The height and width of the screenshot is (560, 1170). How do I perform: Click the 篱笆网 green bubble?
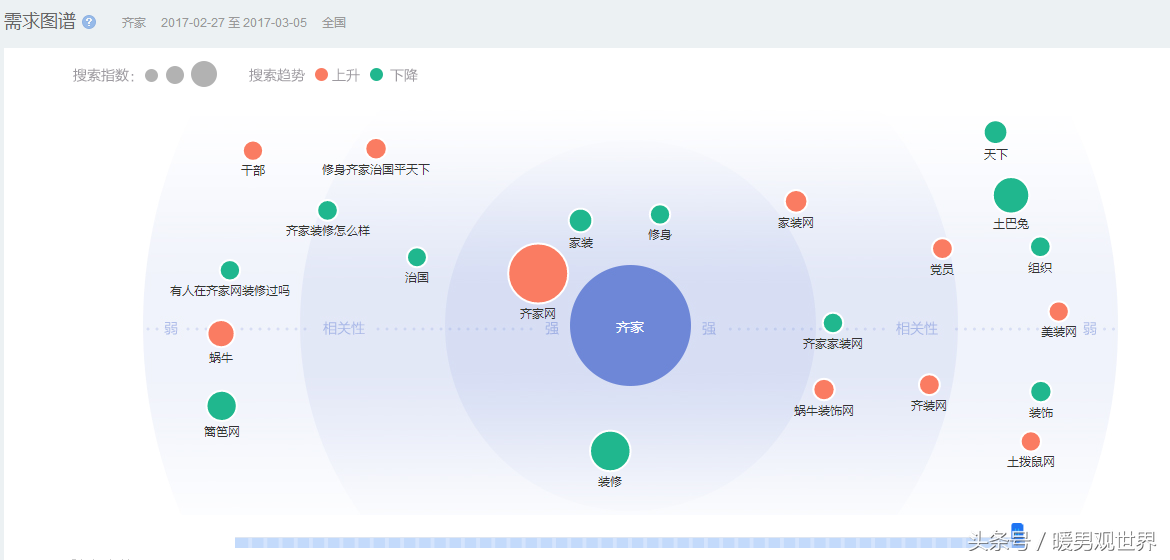pos(222,406)
